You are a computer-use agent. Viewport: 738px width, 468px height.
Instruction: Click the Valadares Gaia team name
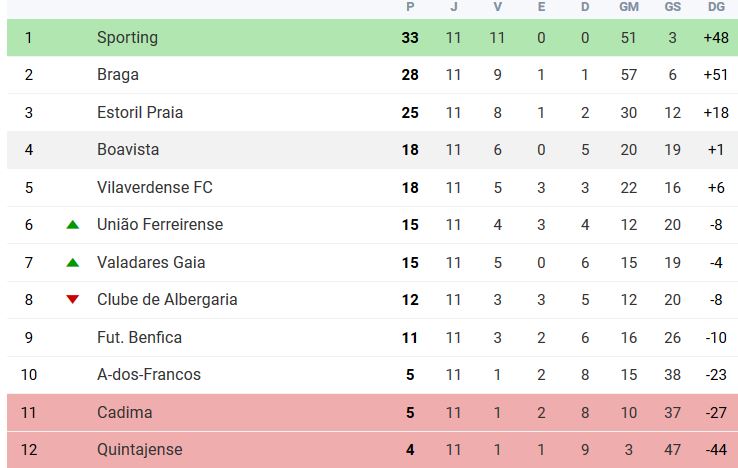pyautogui.click(x=151, y=262)
